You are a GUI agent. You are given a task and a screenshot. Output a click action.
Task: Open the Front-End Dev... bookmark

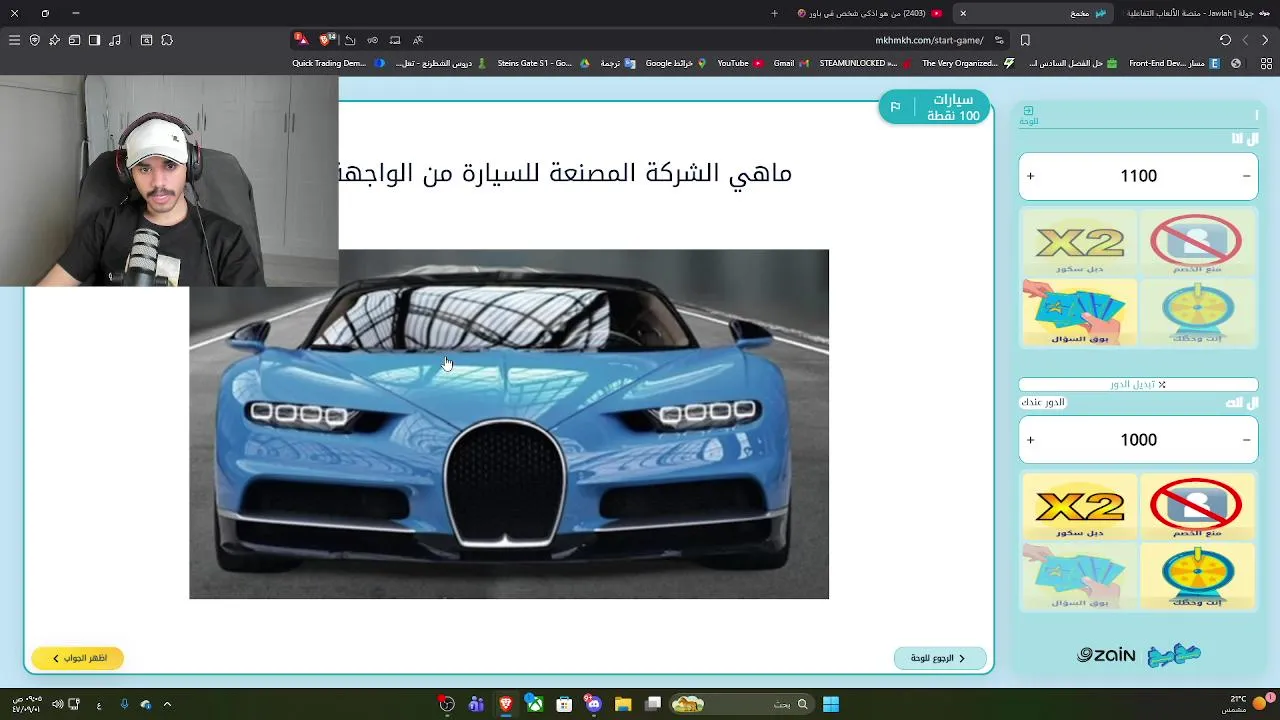tap(1175, 63)
